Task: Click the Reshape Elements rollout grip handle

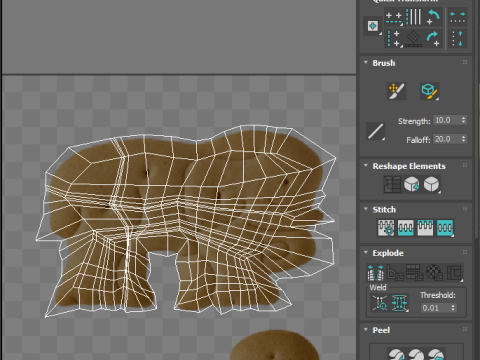Action: click(465, 165)
